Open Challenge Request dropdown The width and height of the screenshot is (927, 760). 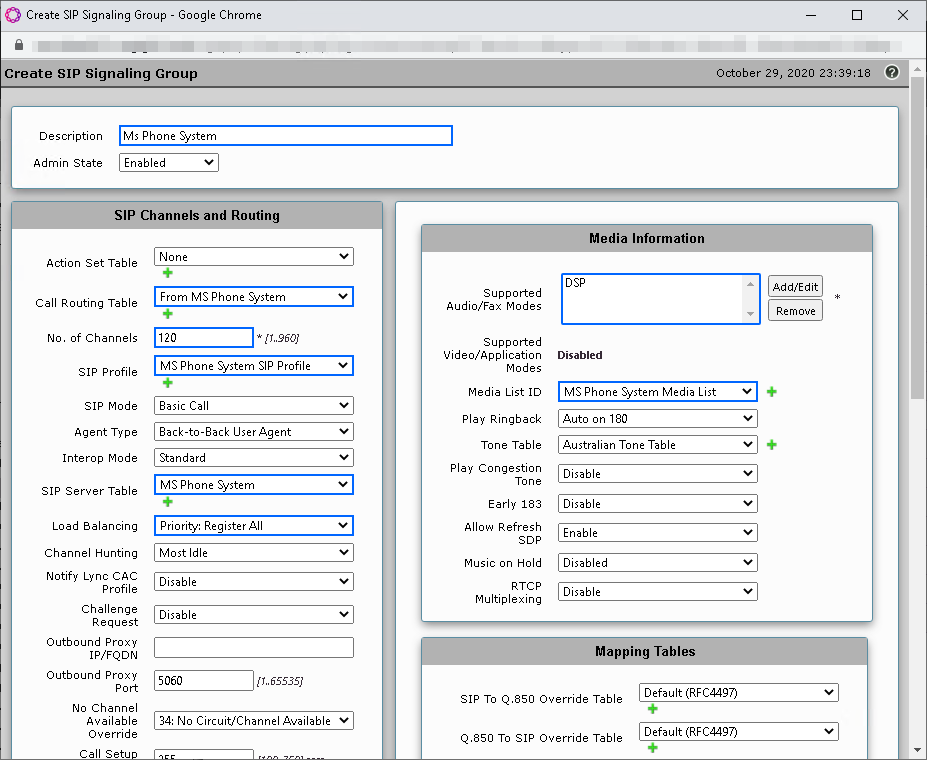tap(254, 615)
